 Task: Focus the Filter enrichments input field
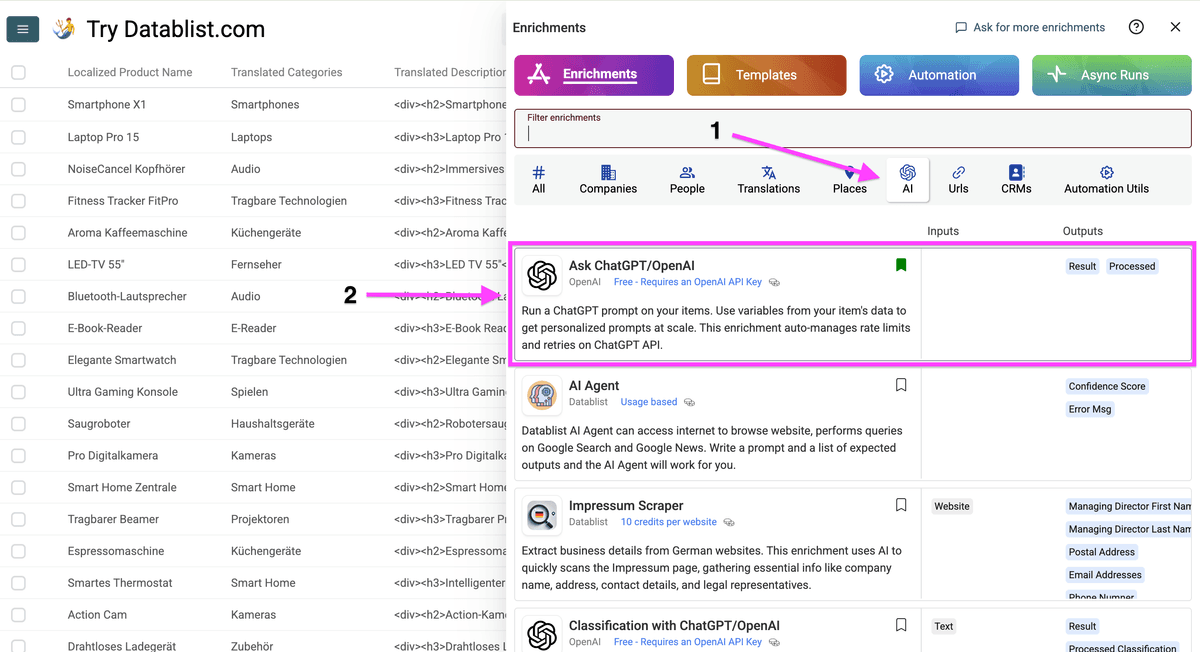[852, 128]
